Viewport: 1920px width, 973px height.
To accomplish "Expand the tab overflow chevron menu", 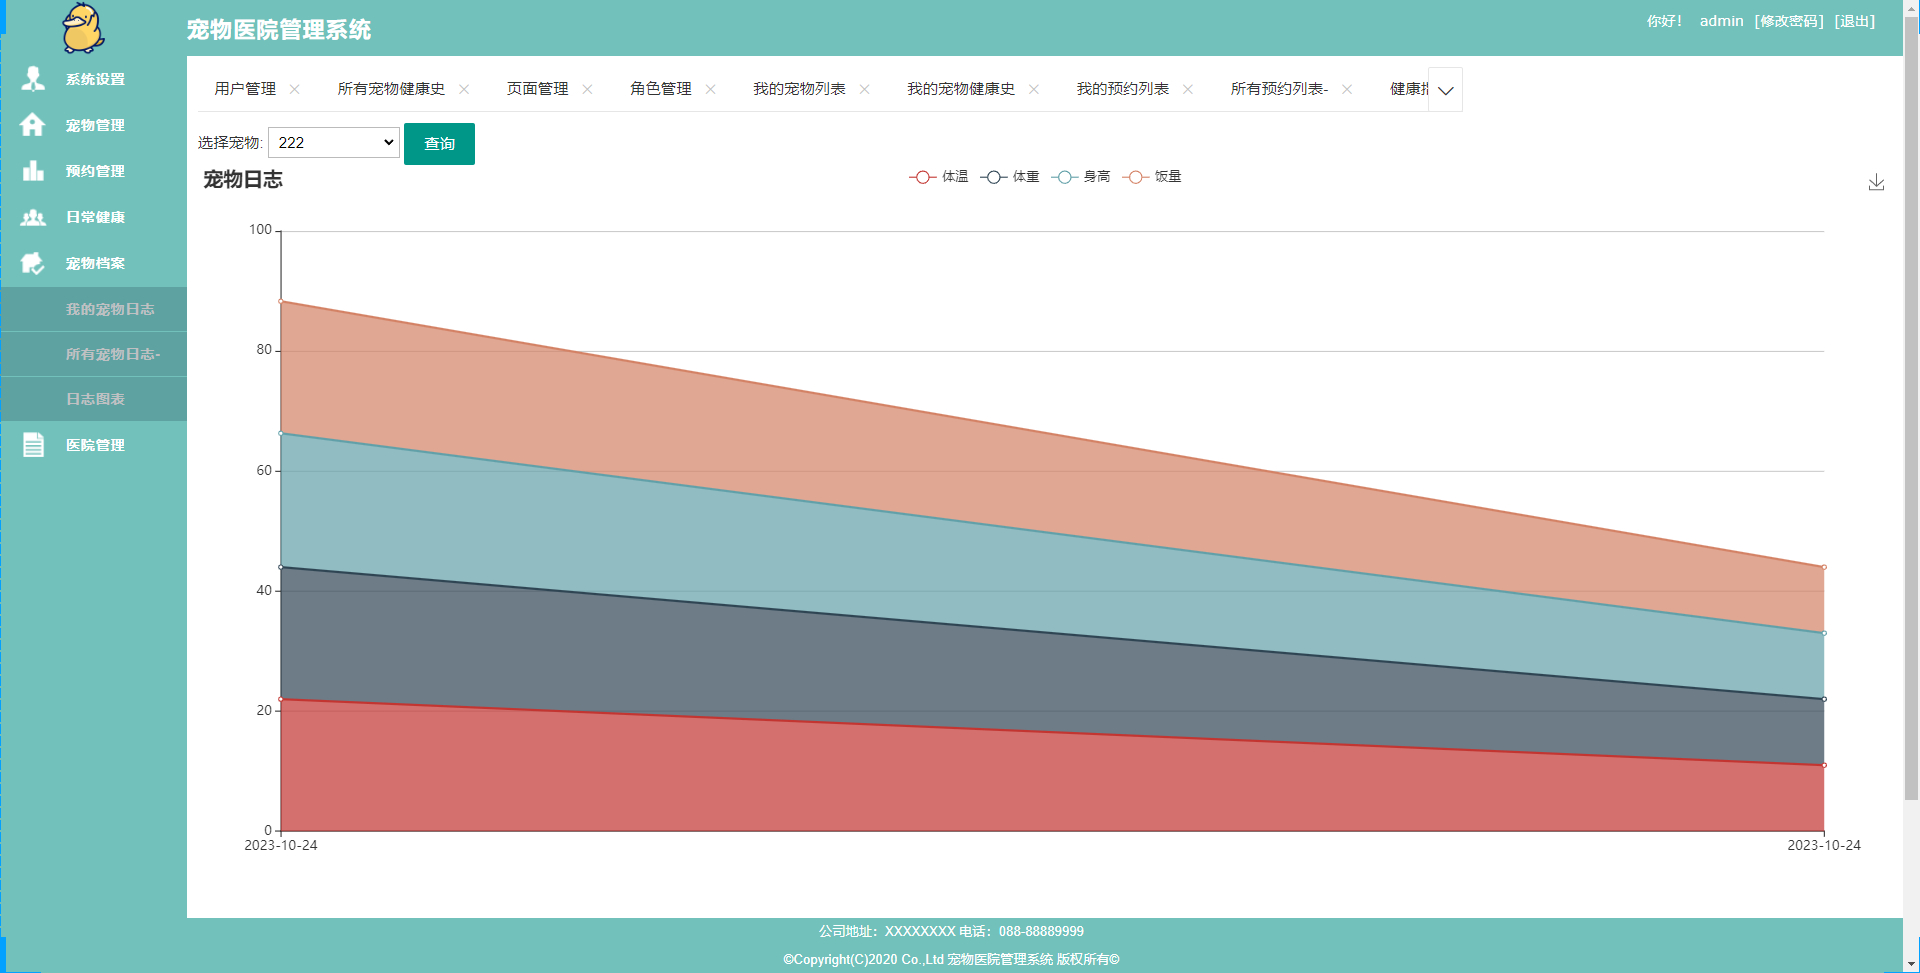I will click(1445, 90).
